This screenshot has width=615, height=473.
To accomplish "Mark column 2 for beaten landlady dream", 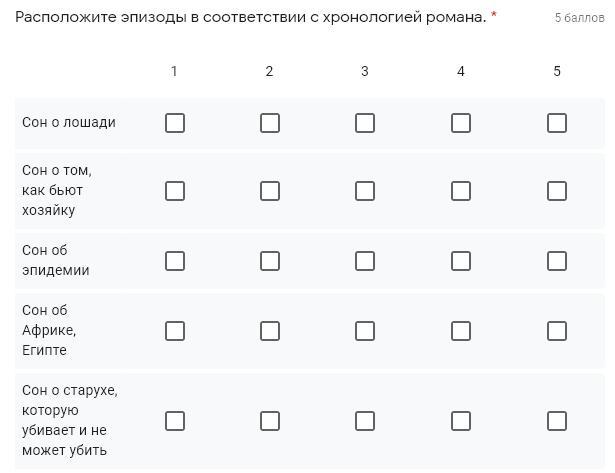I will click(x=270, y=191).
